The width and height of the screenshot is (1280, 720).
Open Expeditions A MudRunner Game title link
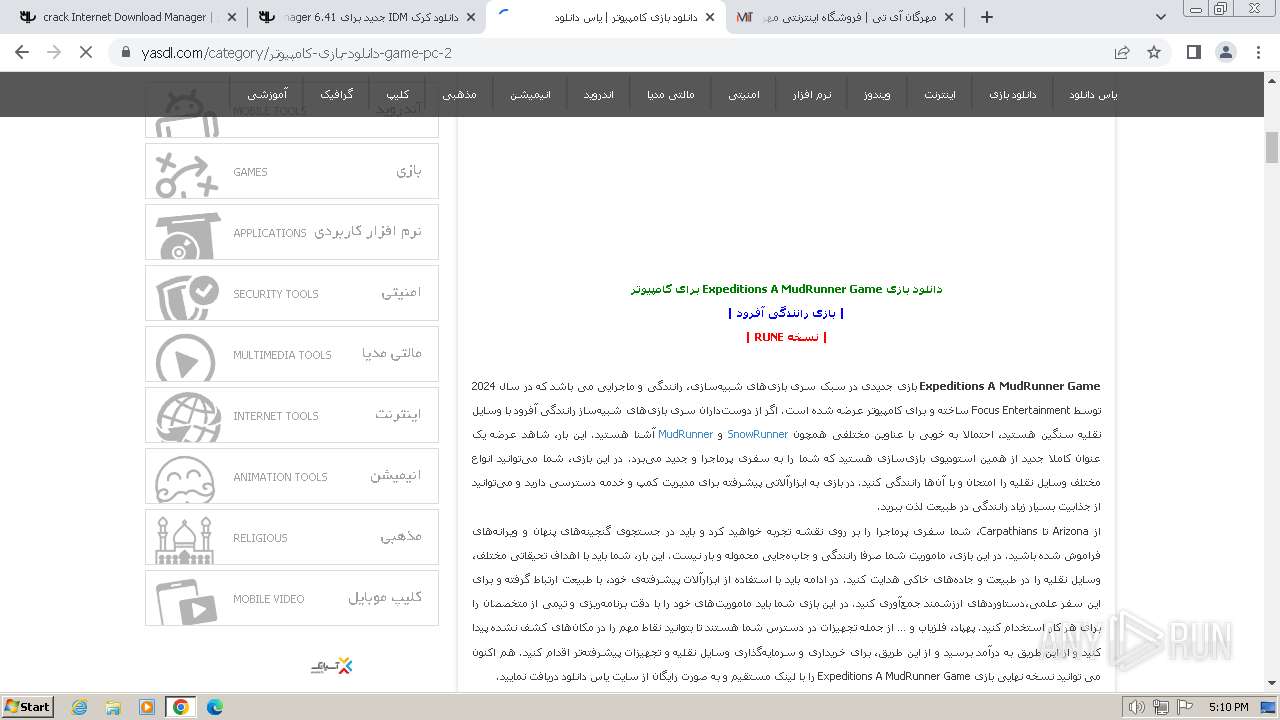786,289
